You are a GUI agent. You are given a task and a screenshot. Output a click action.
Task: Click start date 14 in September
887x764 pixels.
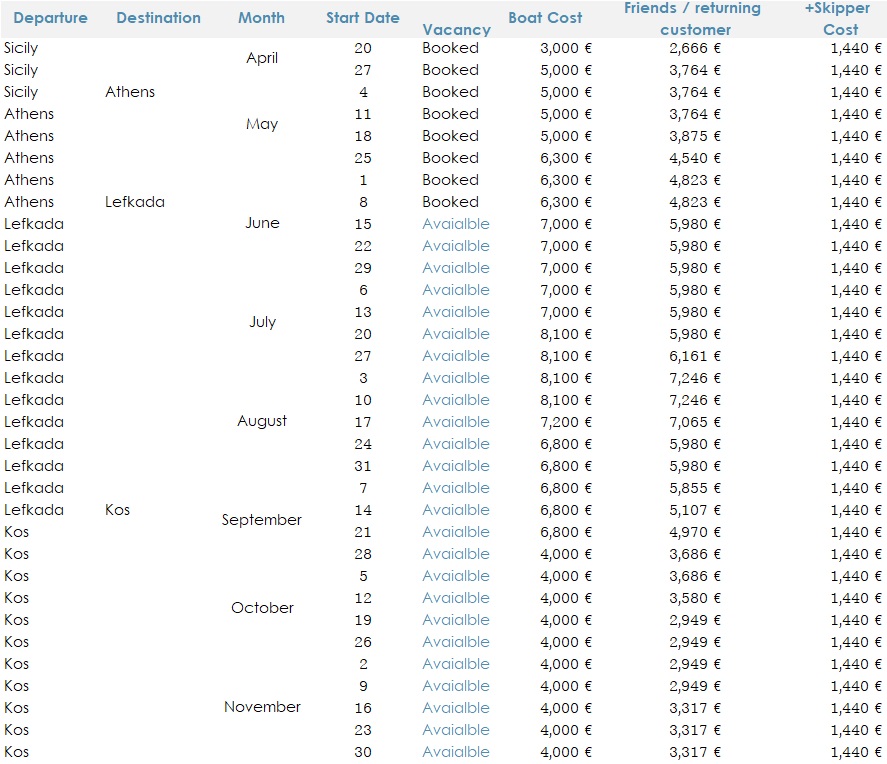(x=363, y=510)
